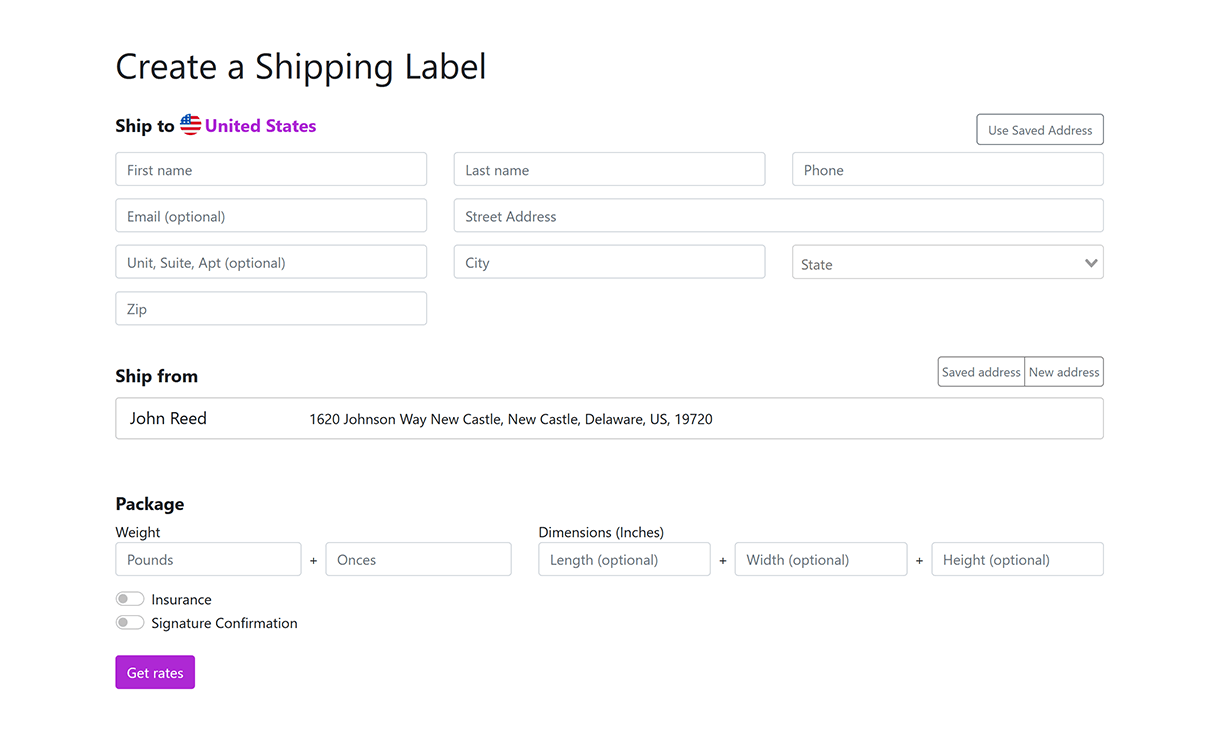Screen dimensions: 1219x735
Task: Focus the Height (optional) field
Action: (x=1017, y=560)
